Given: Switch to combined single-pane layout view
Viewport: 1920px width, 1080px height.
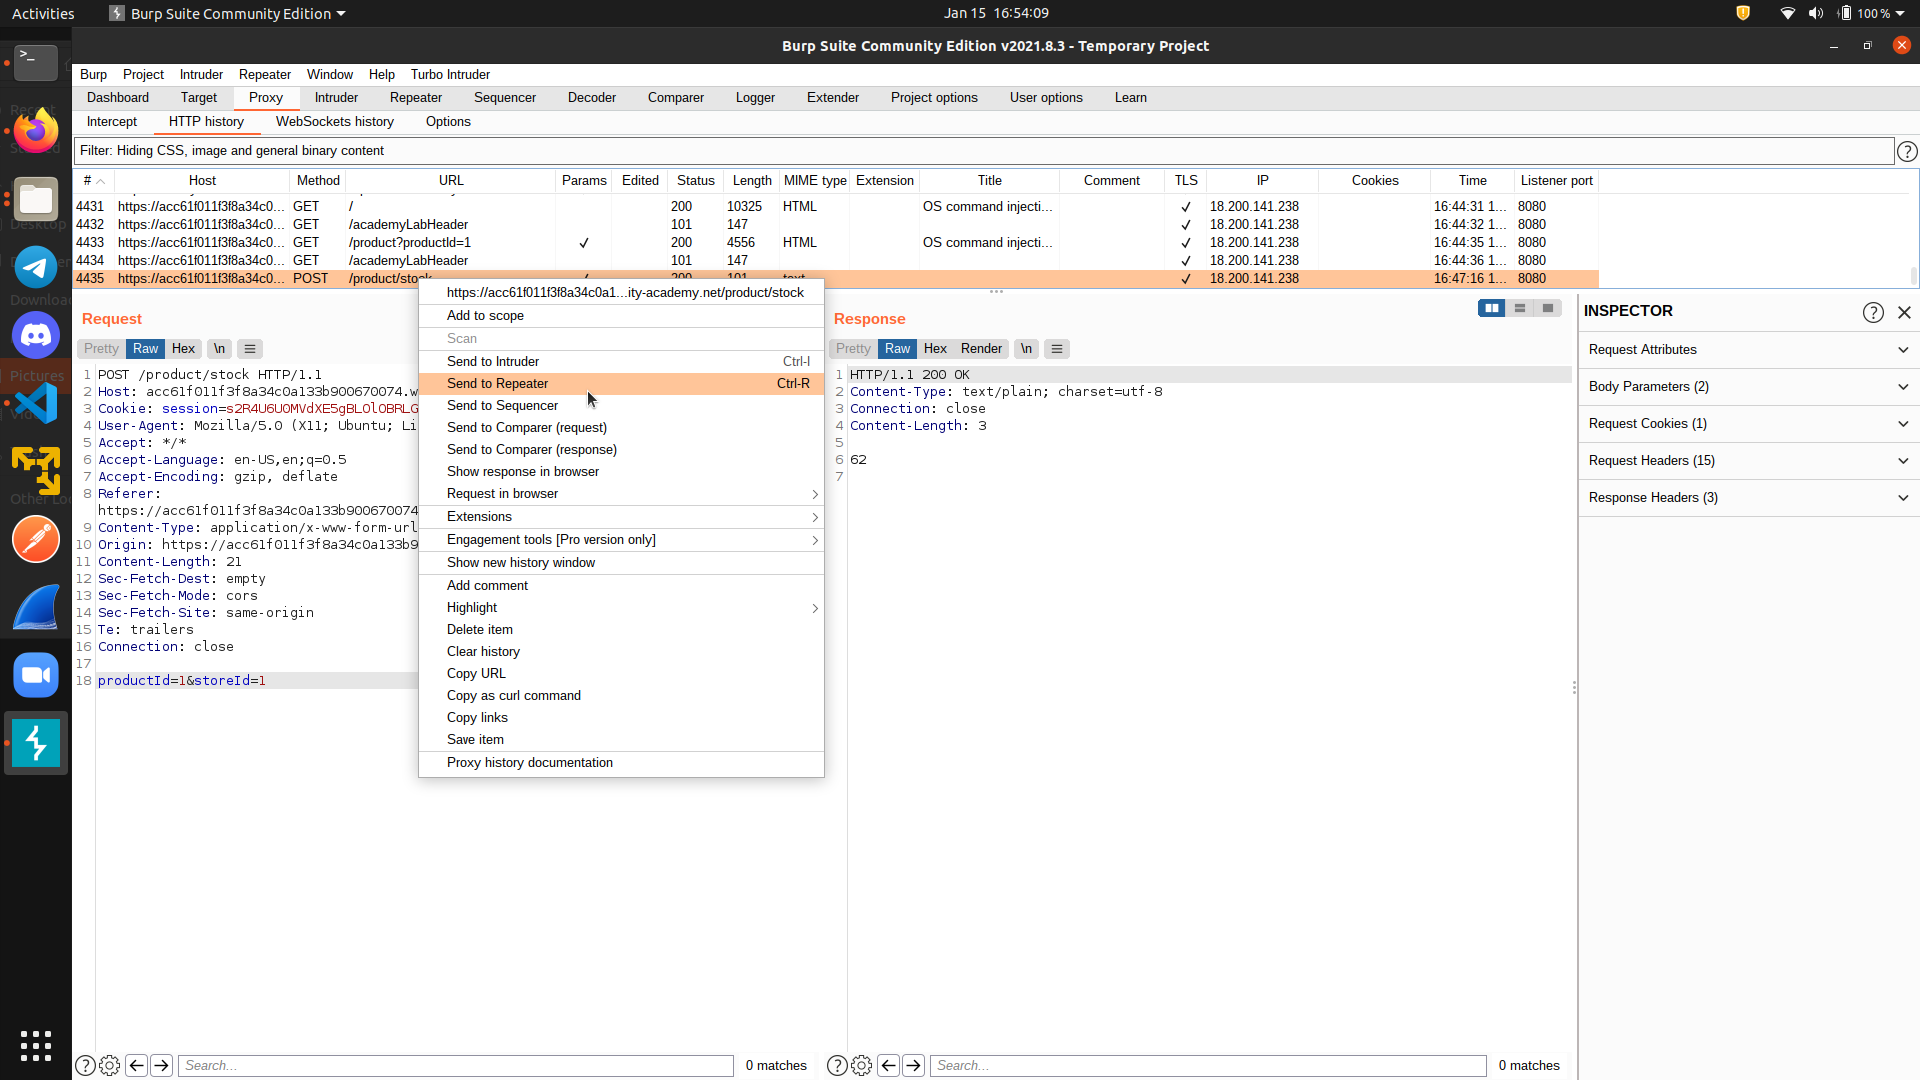Looking at the screenshot, I should click(1547, 308).
